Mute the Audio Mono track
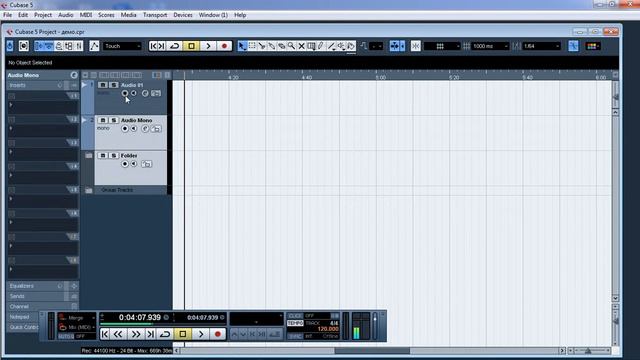The height and width of the screenshot is (360, 640). pyautogui.click(x=103, y=120)
